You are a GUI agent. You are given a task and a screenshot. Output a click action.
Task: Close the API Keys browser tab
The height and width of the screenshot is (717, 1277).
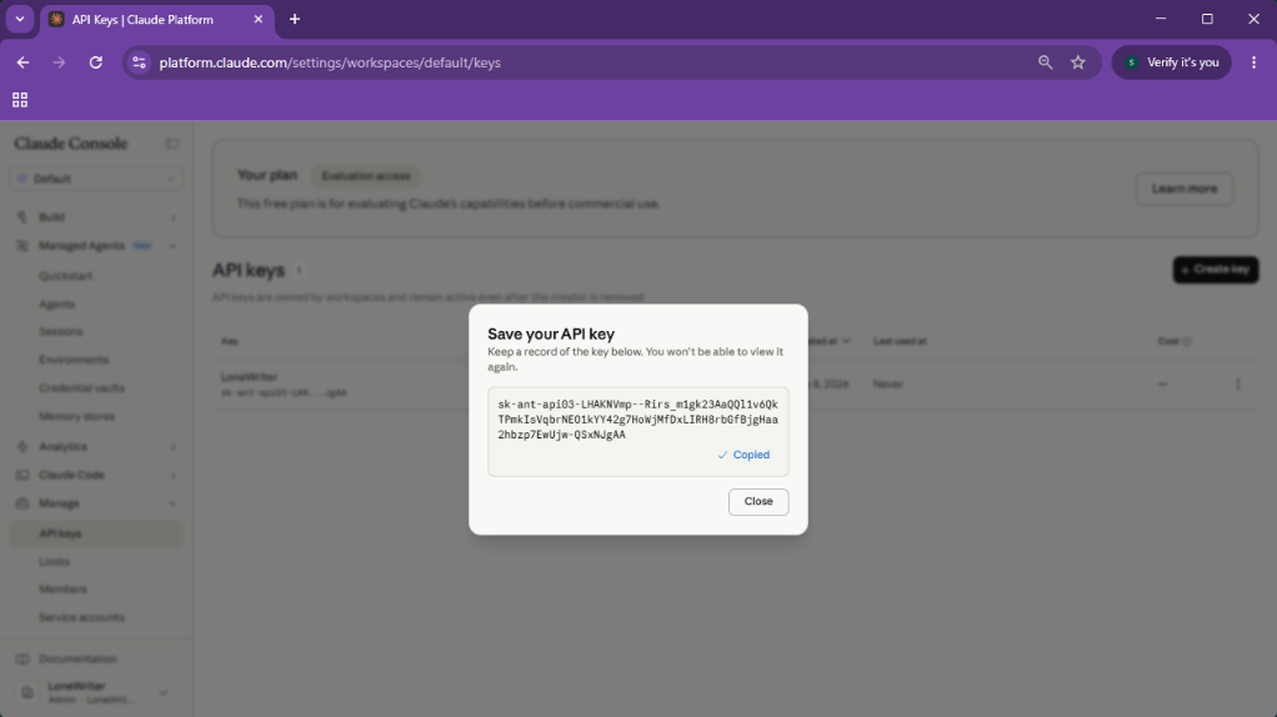click(x=258, y=19)
